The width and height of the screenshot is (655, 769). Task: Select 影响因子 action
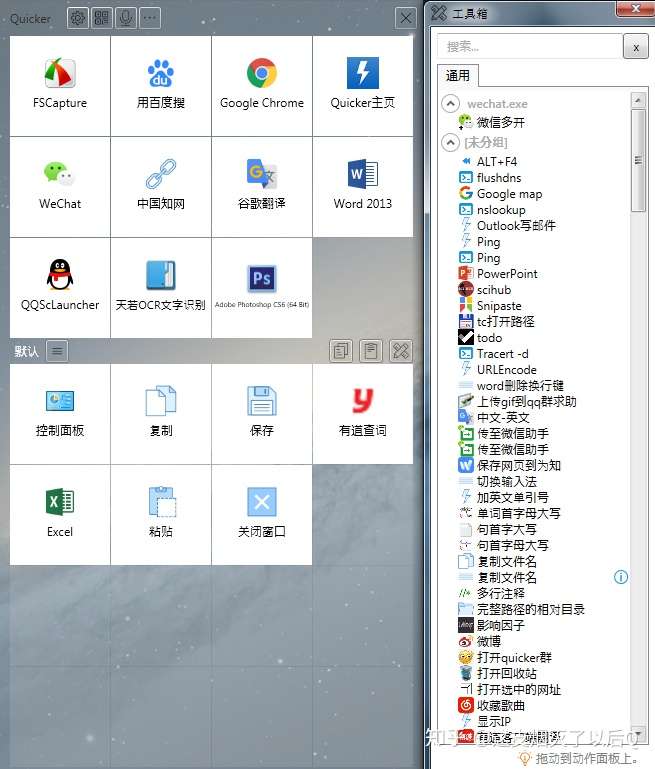pos(491,625)
